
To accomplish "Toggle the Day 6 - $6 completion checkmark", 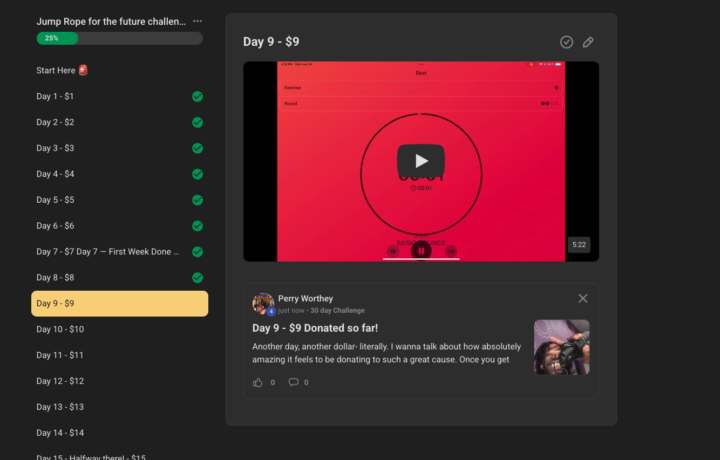I will (197, 226).
